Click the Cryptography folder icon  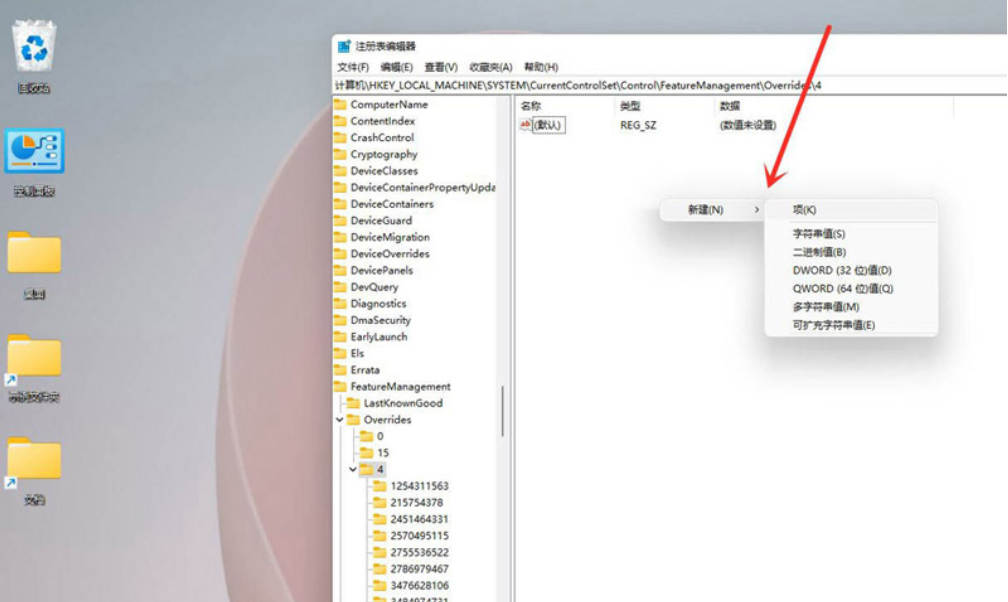(x=340, y=155)
